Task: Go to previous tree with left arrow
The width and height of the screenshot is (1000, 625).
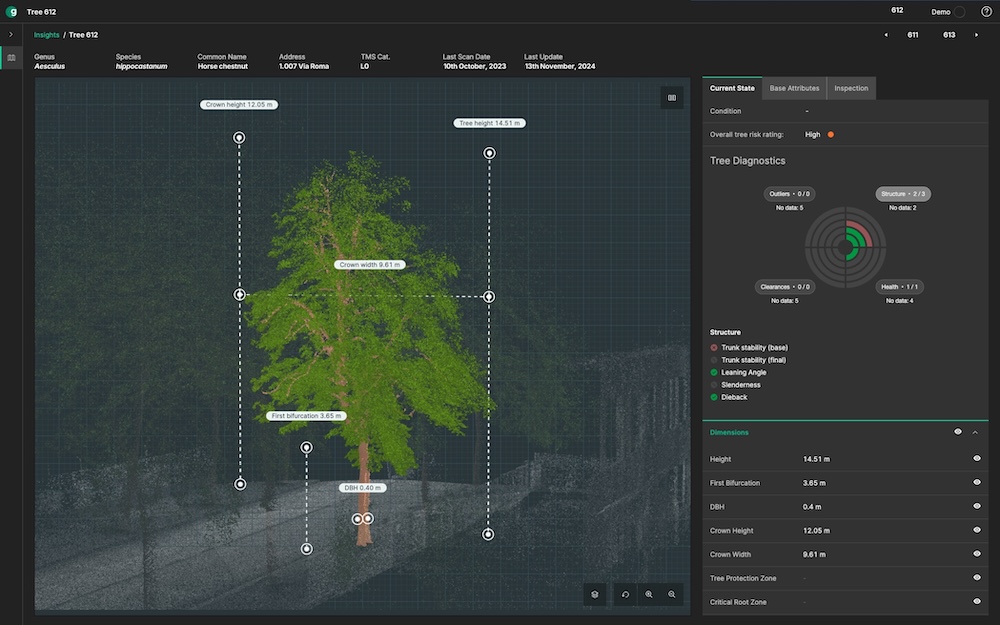Action: click(x=886, y=35)
